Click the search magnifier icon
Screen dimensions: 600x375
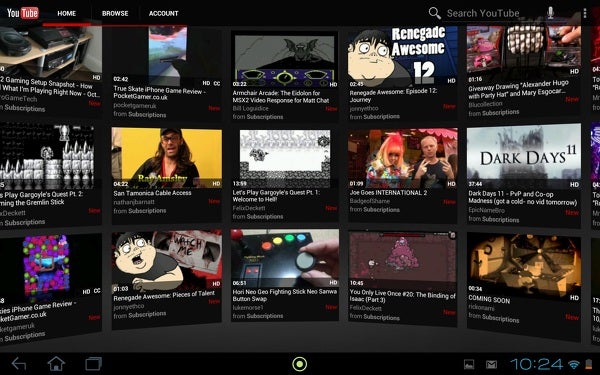tap(434, 13)
